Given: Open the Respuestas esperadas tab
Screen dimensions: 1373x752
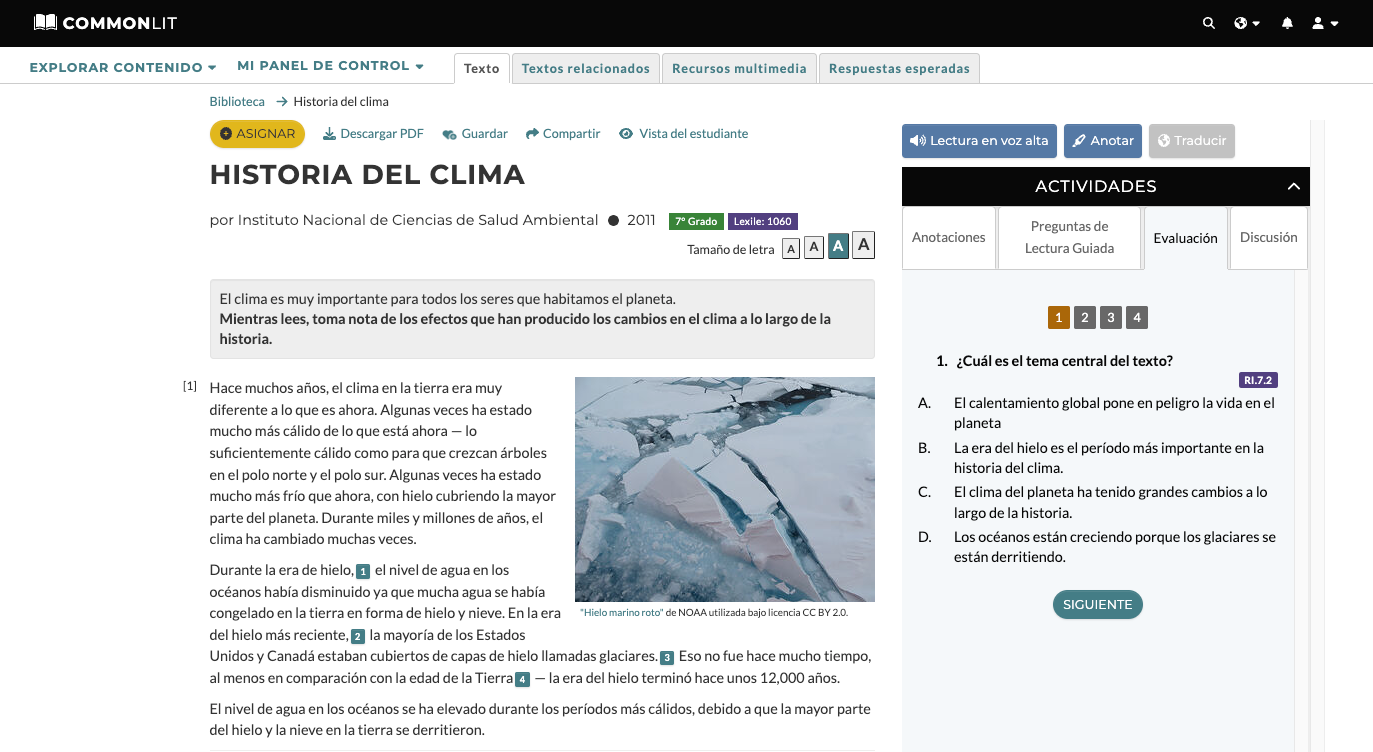Looking at the screenshot, I should (x=899, y=68).
